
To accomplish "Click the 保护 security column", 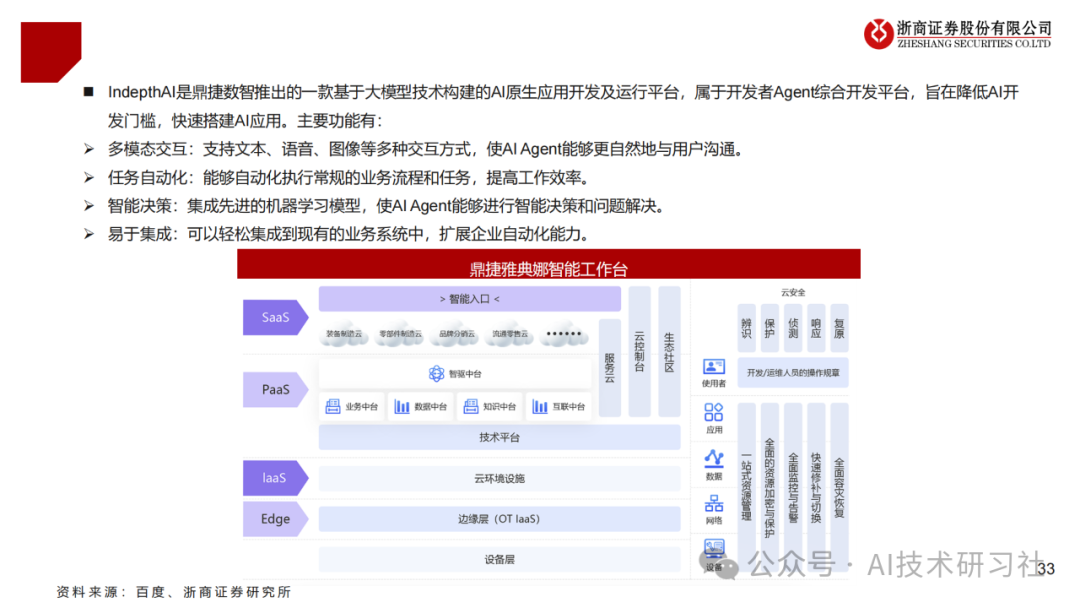I will (x=770, y=328).
